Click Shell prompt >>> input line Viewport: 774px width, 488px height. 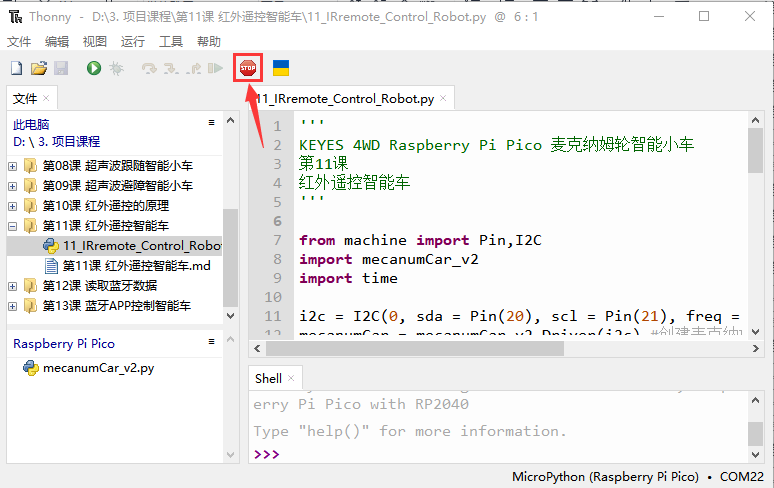267,454
